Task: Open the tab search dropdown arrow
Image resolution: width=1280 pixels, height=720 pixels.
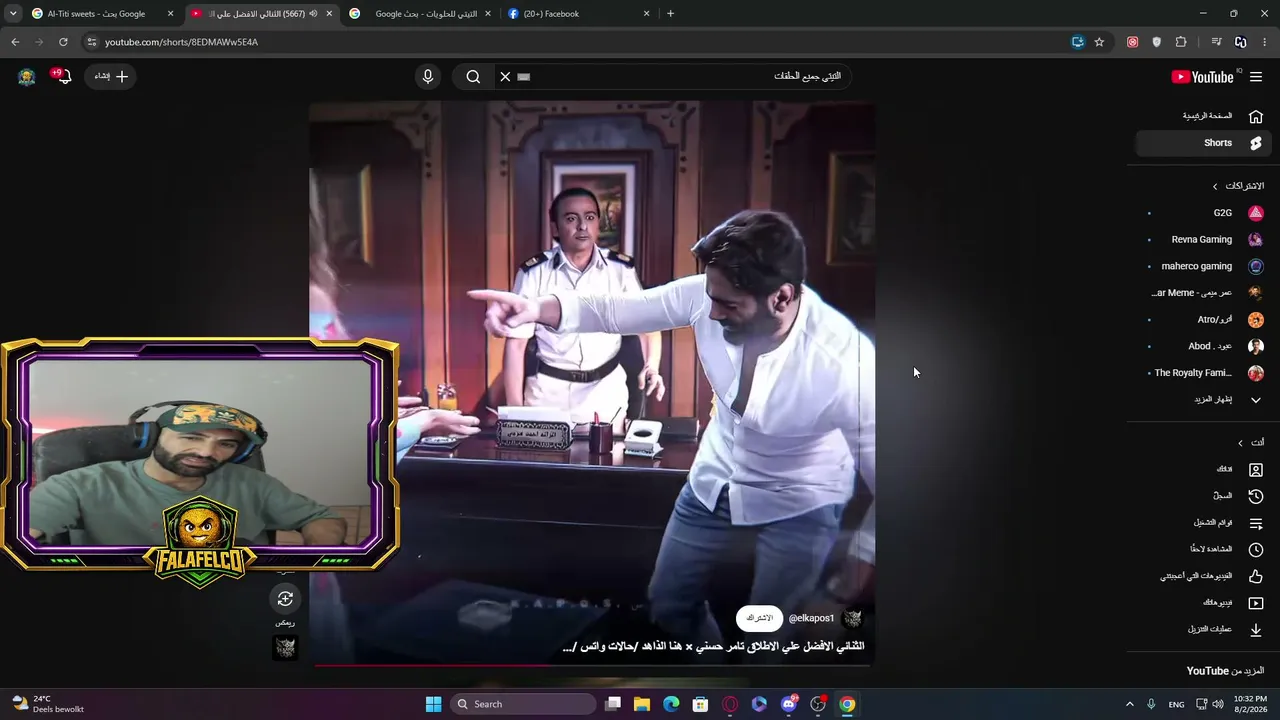Action: click(13, 14)
